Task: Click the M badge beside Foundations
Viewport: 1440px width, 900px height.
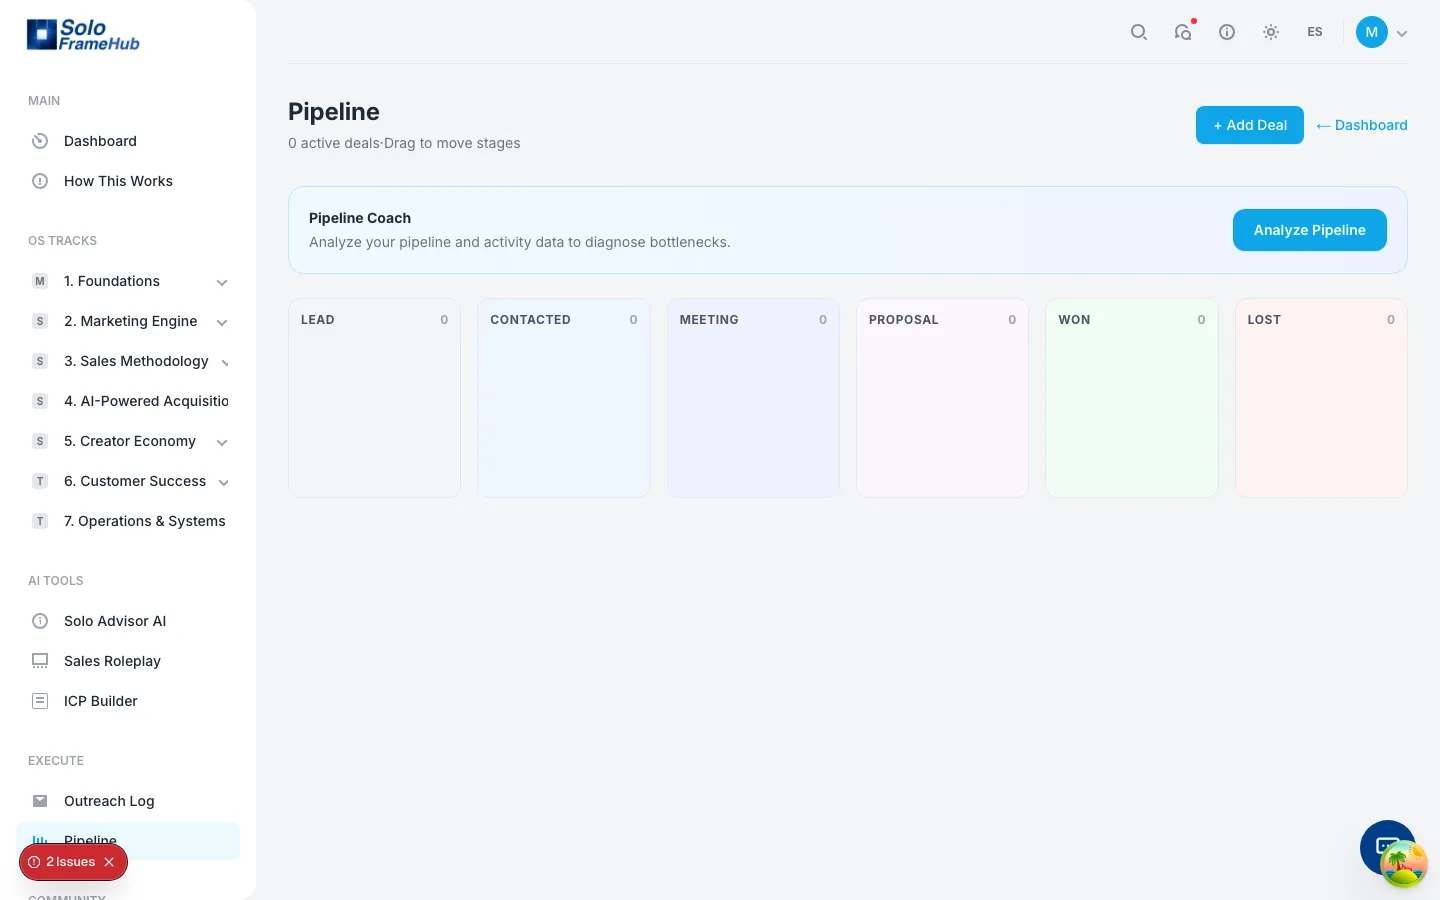Action: click(40, 281)
